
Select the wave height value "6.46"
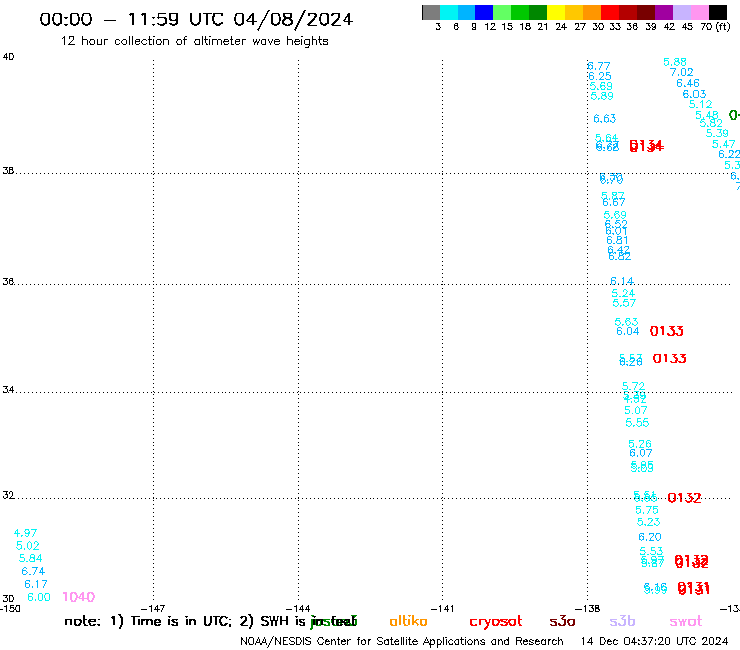point(688,84)
